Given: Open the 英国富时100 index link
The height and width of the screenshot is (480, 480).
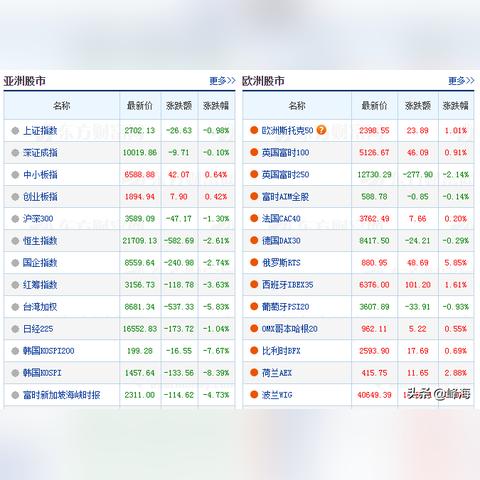Looking at the screenshot, I should pos(285,153).
